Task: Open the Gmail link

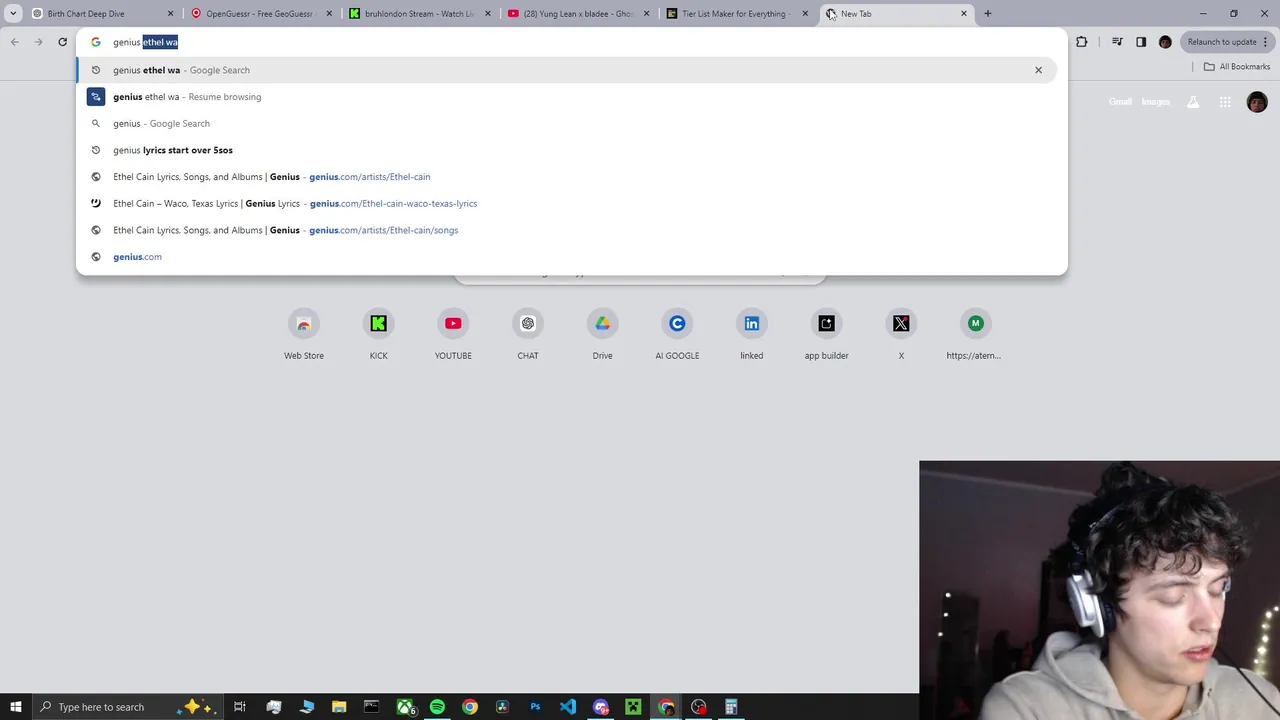Action: 1120,102
